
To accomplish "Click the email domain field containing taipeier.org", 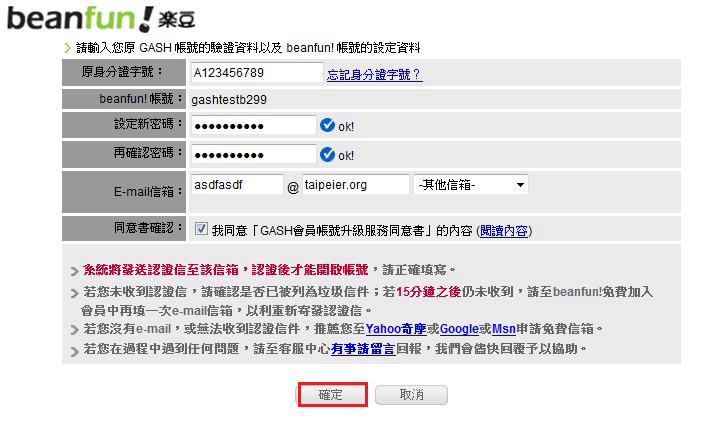I will pyautogui.click(x=356, y=185).
